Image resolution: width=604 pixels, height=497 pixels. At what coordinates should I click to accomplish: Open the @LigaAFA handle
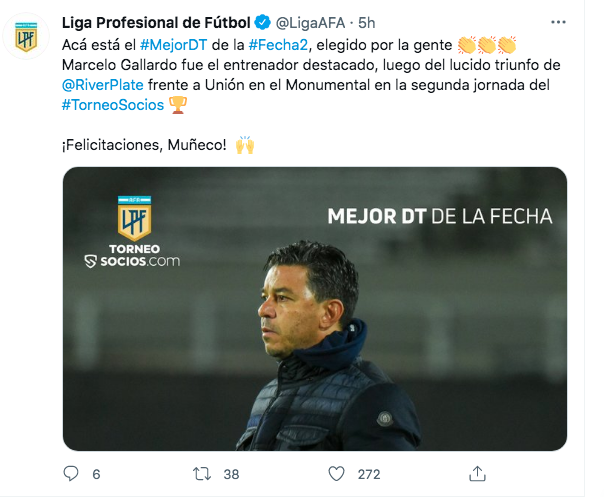tap(310, 23)
